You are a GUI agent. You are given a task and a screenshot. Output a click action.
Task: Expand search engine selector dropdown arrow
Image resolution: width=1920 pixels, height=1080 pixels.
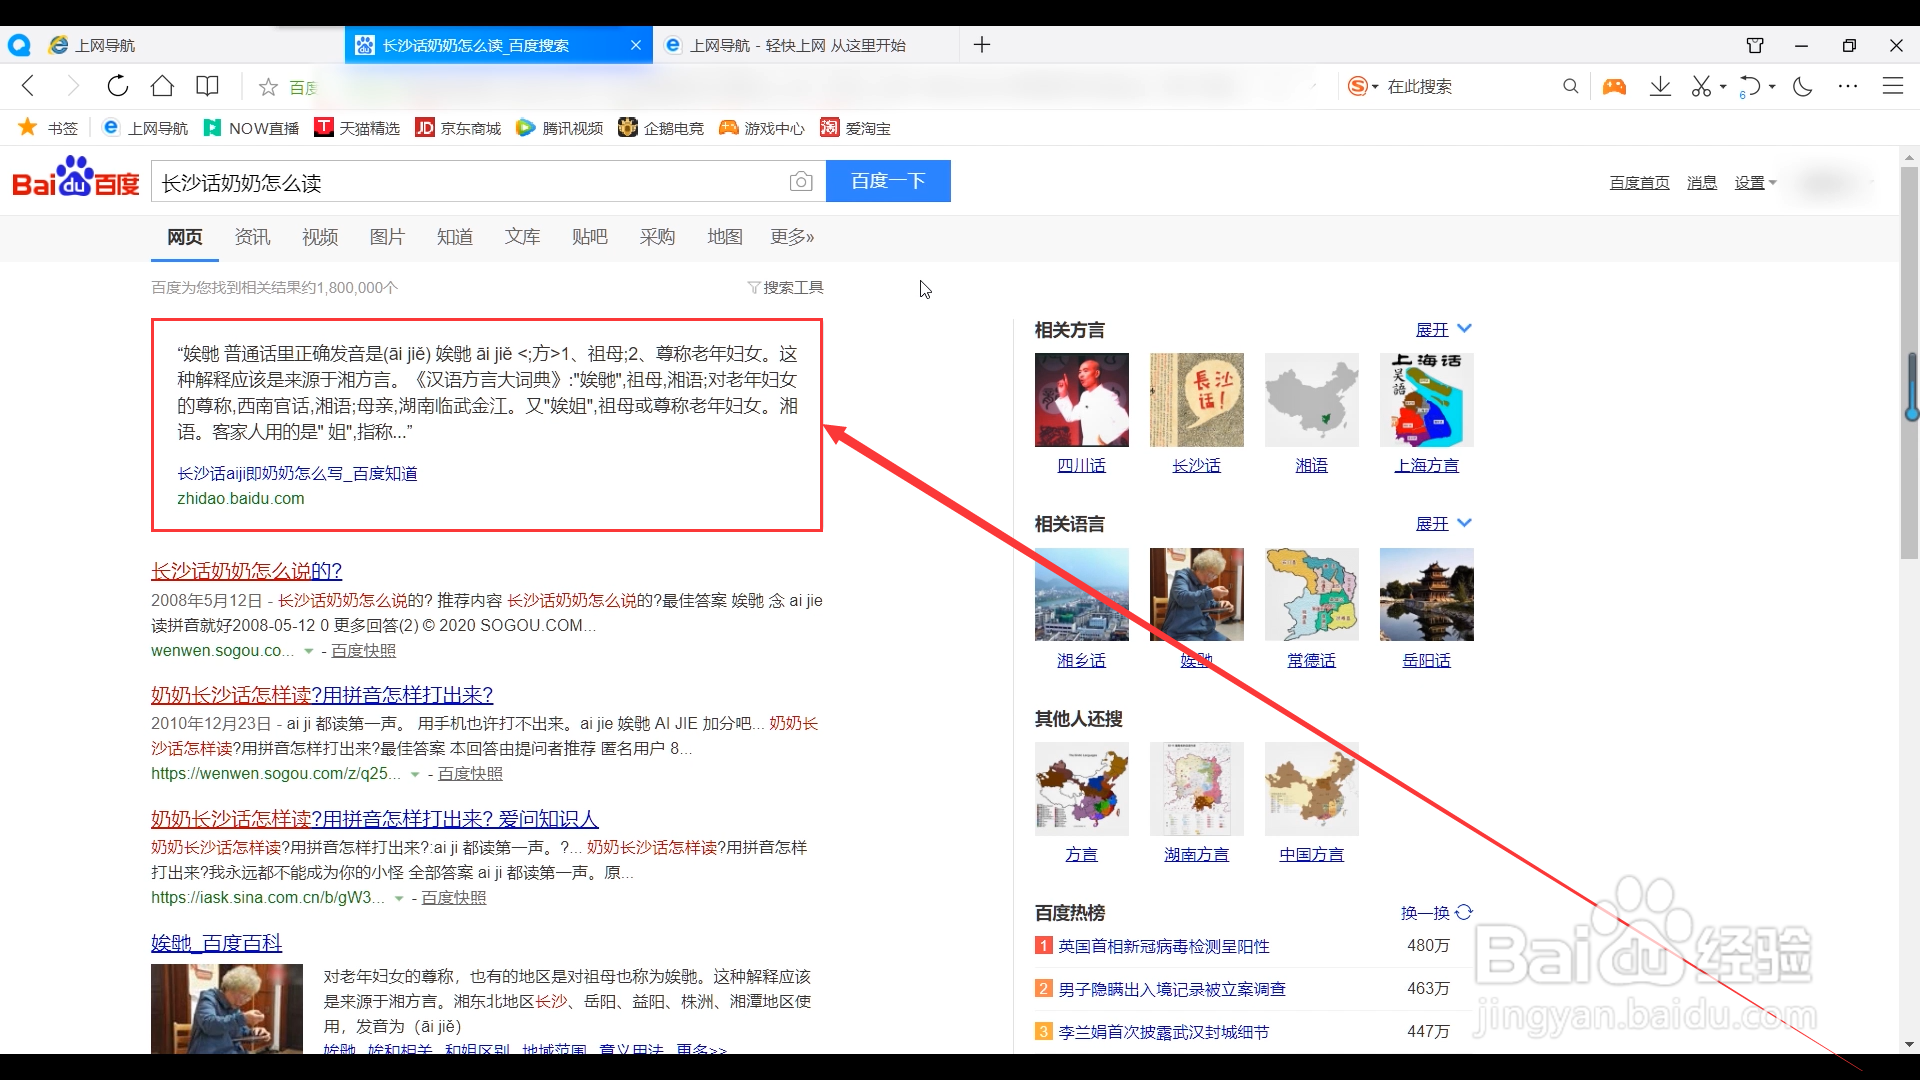click(1375, 87)
